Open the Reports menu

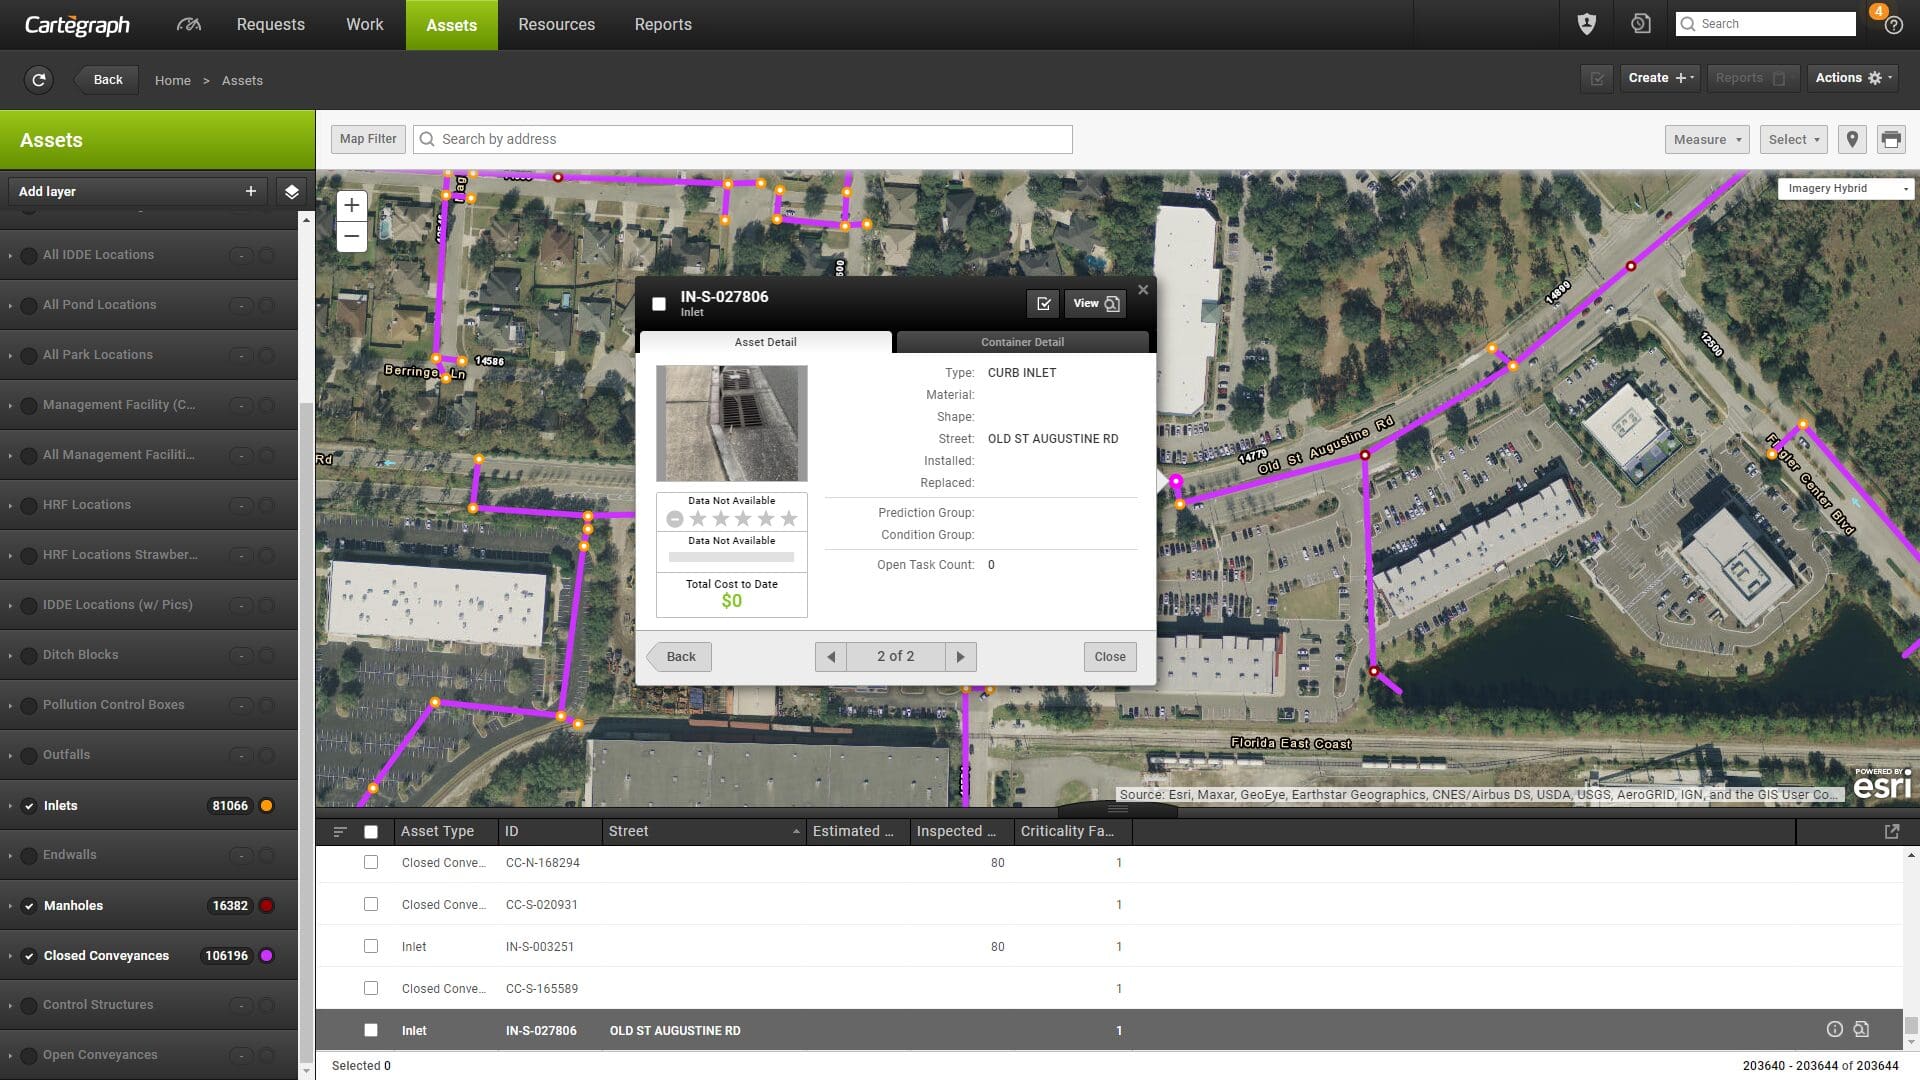(662, 24)
